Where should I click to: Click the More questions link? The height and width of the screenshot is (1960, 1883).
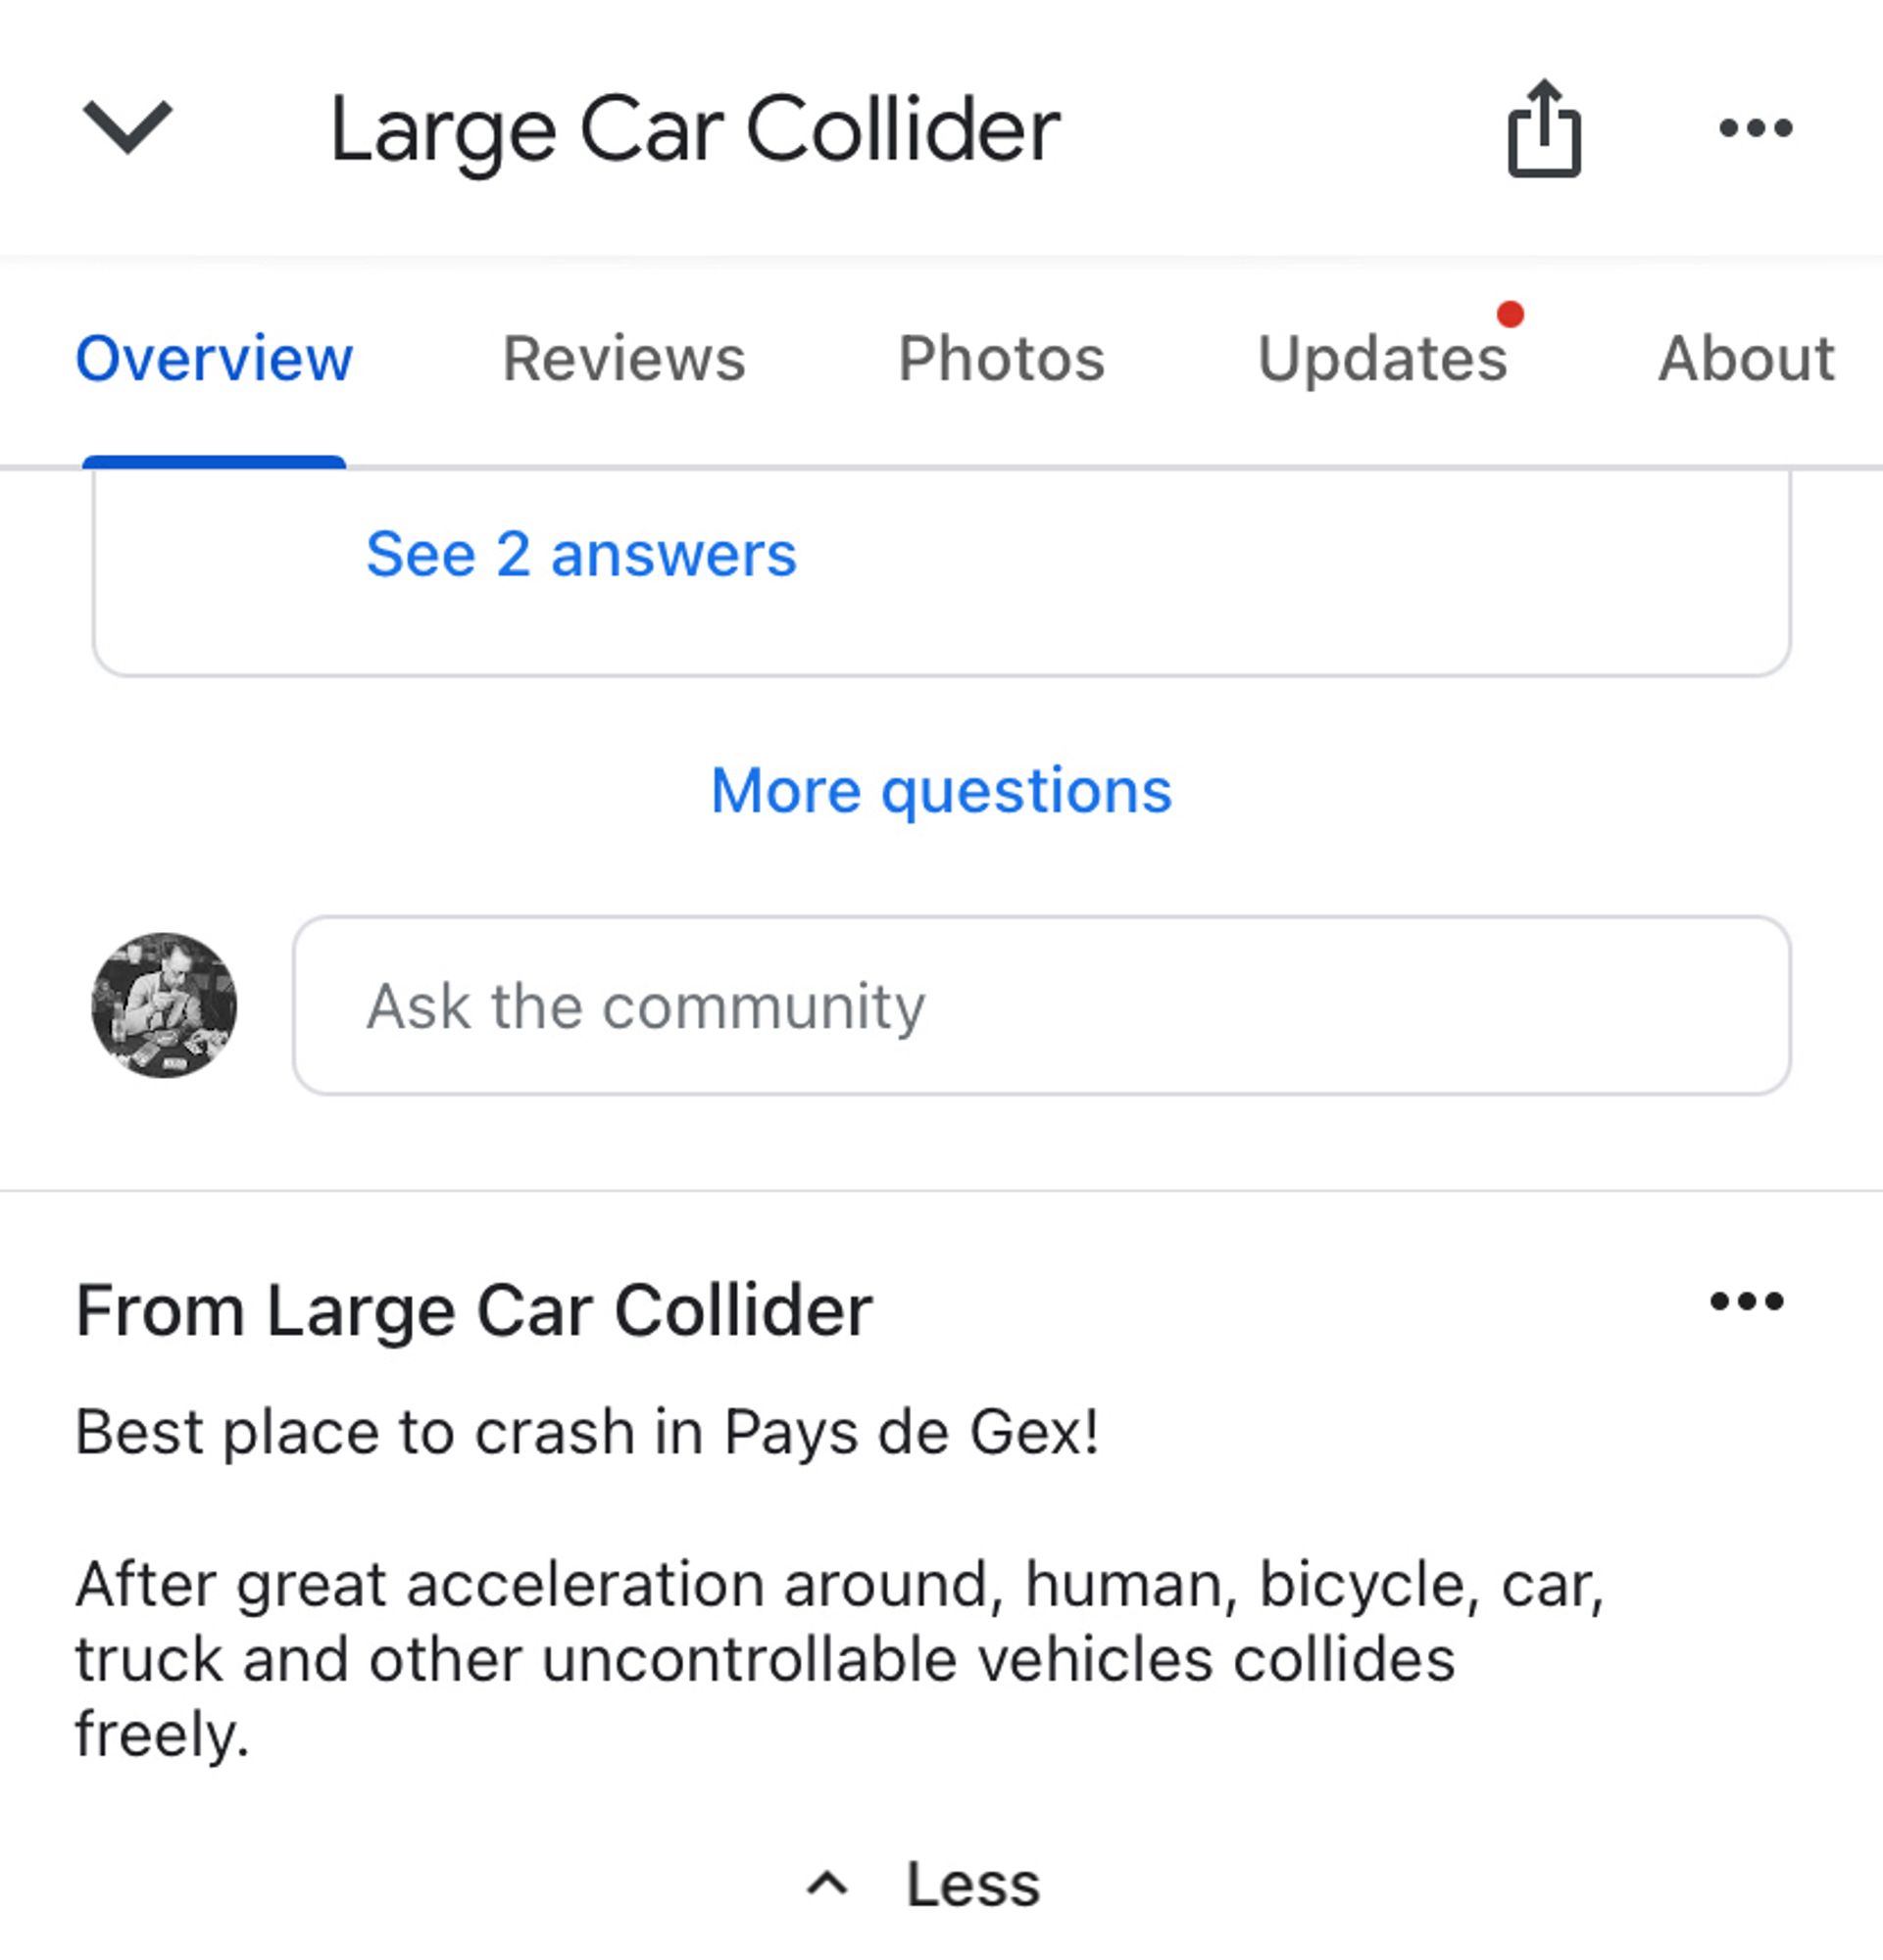940,788
